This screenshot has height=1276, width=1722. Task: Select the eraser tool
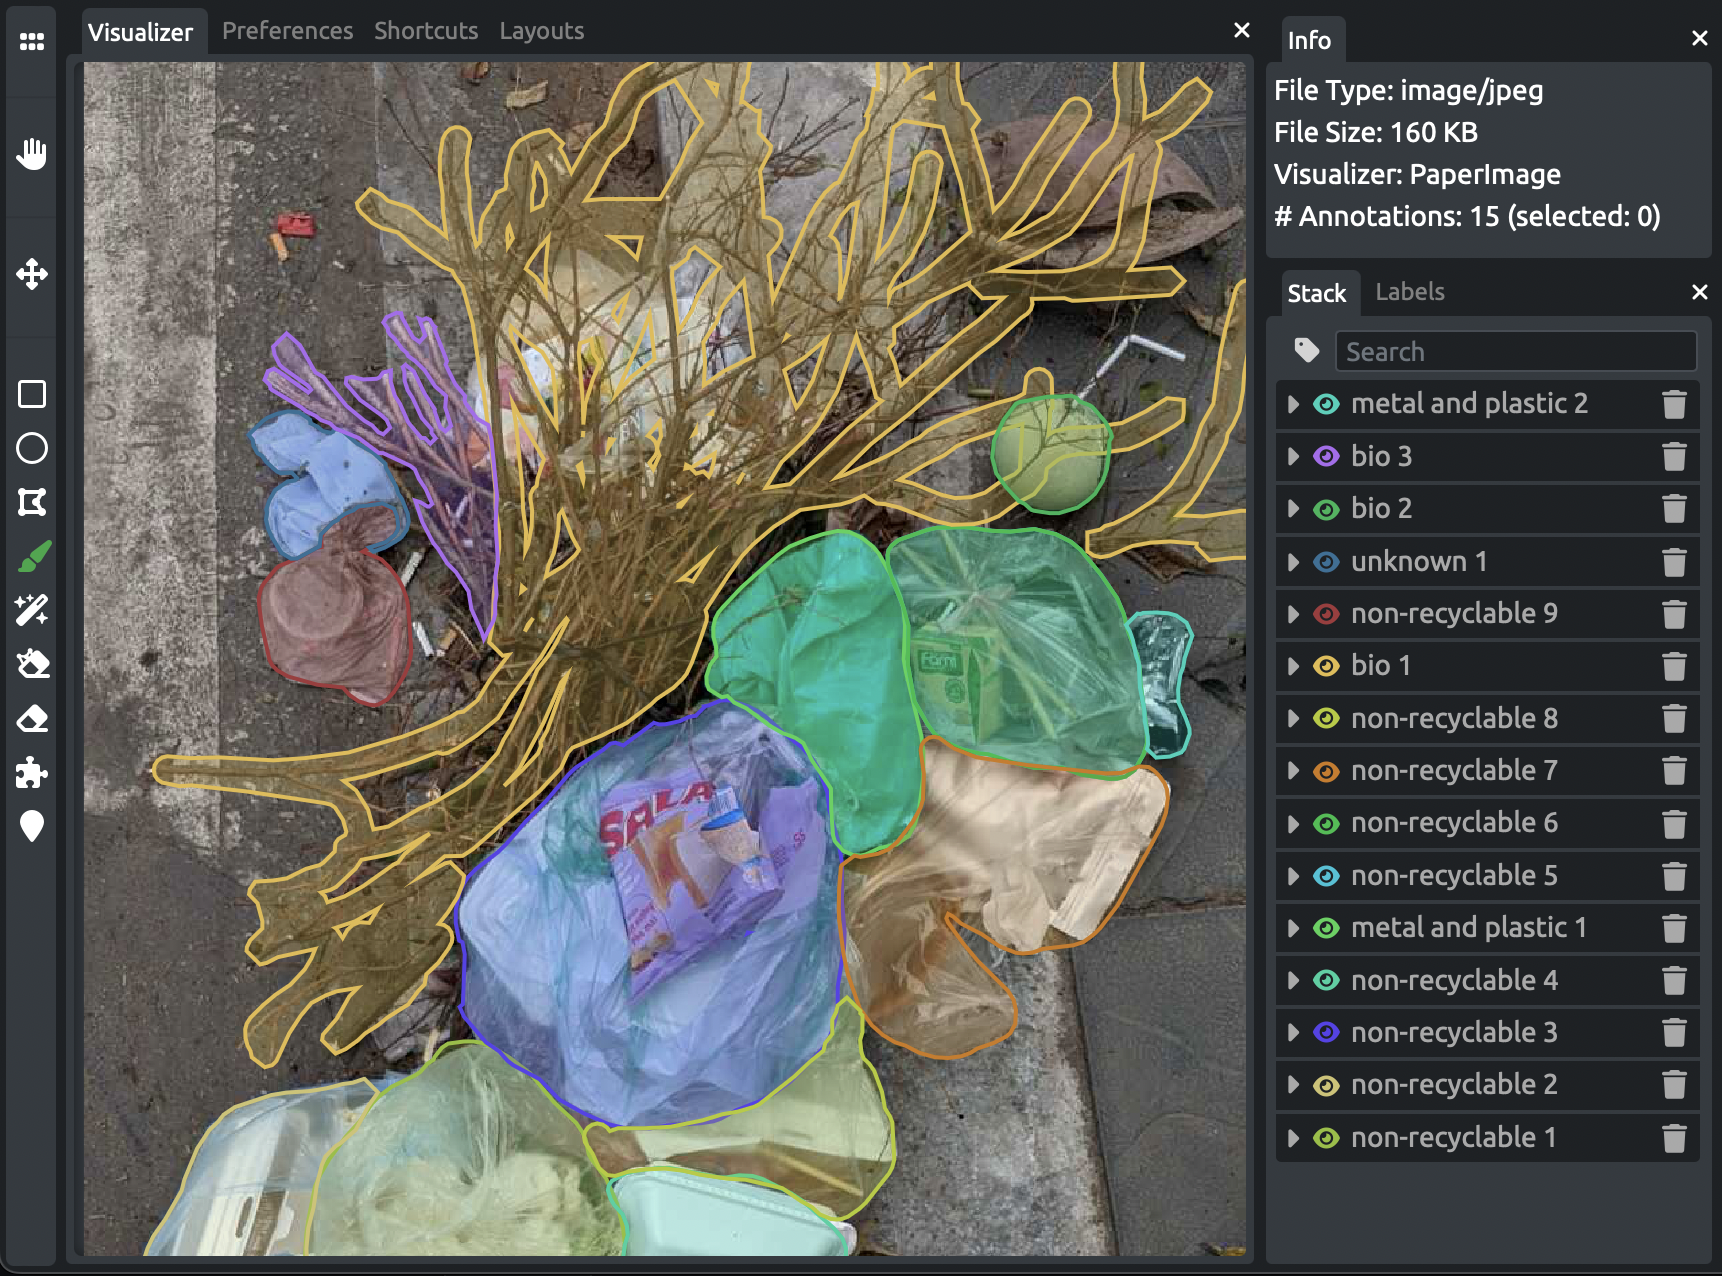point(32,718)
